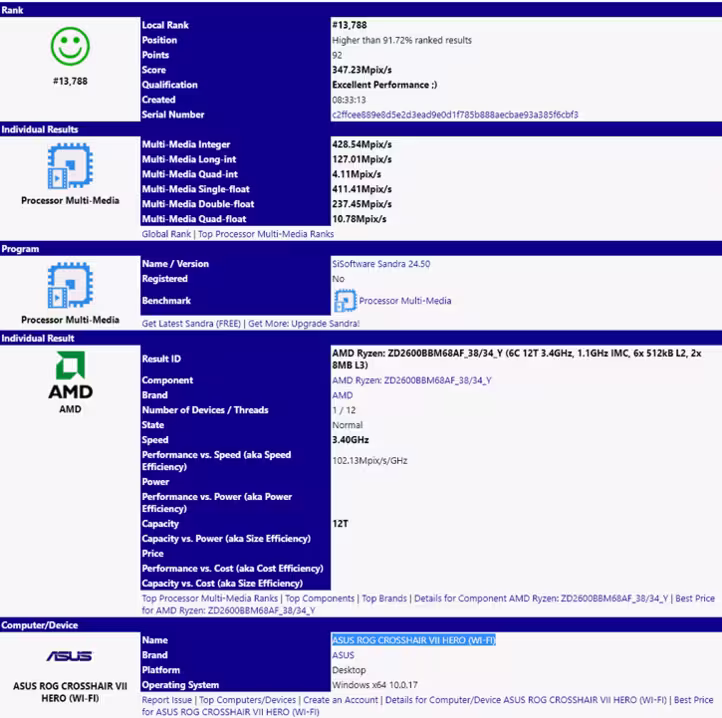Click the Rank section header
Image resolution: width=722 pixels, height=718 pixels.
[x=361, y=10]
